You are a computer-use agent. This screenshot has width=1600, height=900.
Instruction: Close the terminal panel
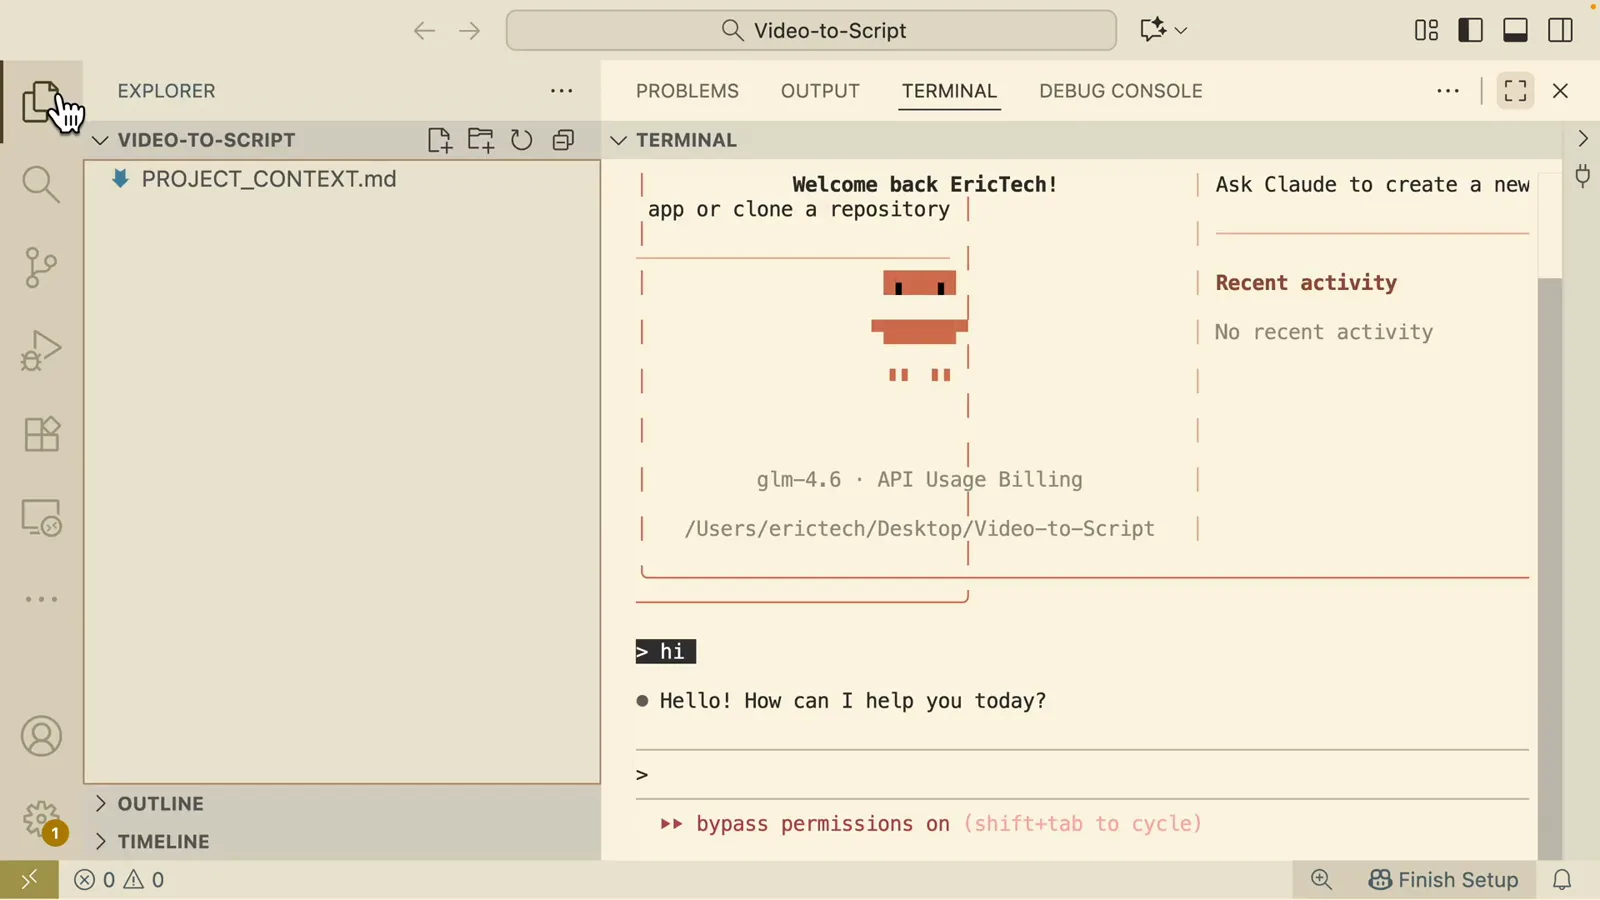tap(1561, 91)
